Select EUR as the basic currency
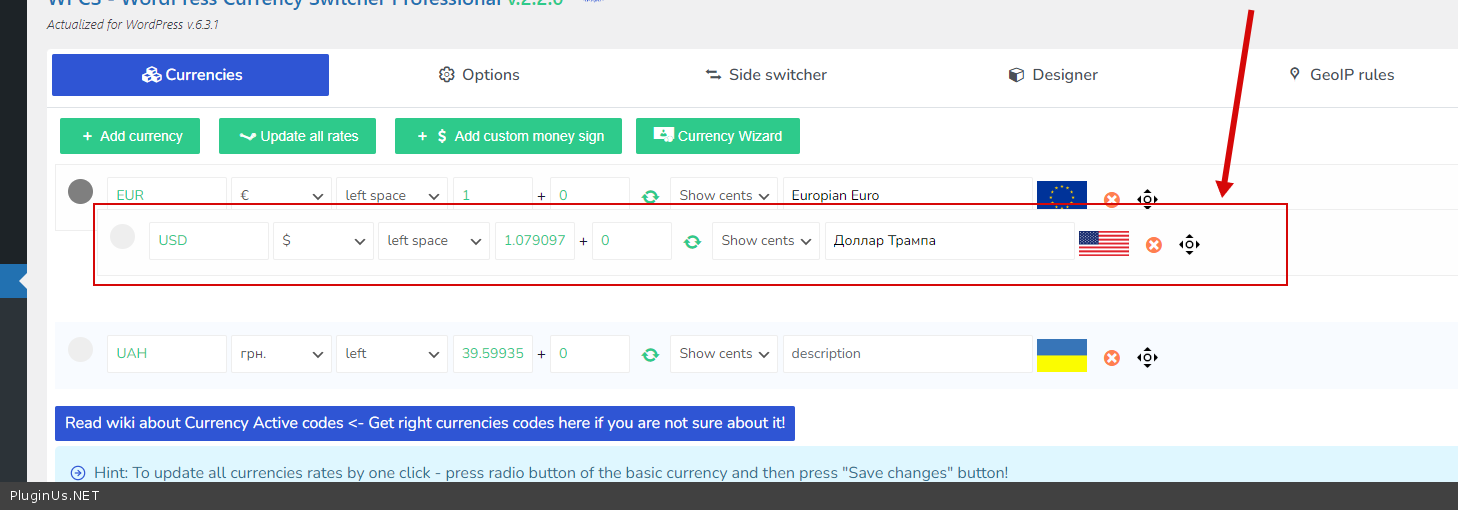The width and height of the screenshot is (1458, 510). (80, 191)
